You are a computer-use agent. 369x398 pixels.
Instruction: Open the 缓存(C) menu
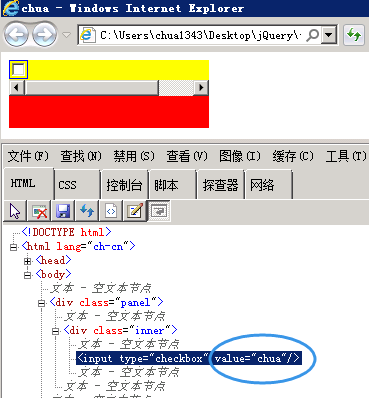tap(293, 156)
